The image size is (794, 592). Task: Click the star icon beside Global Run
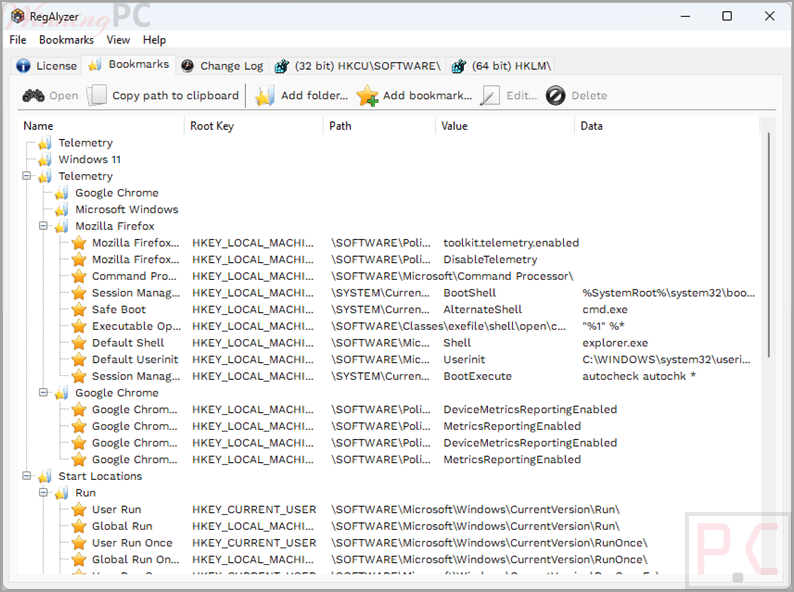[x=78, y=526]
